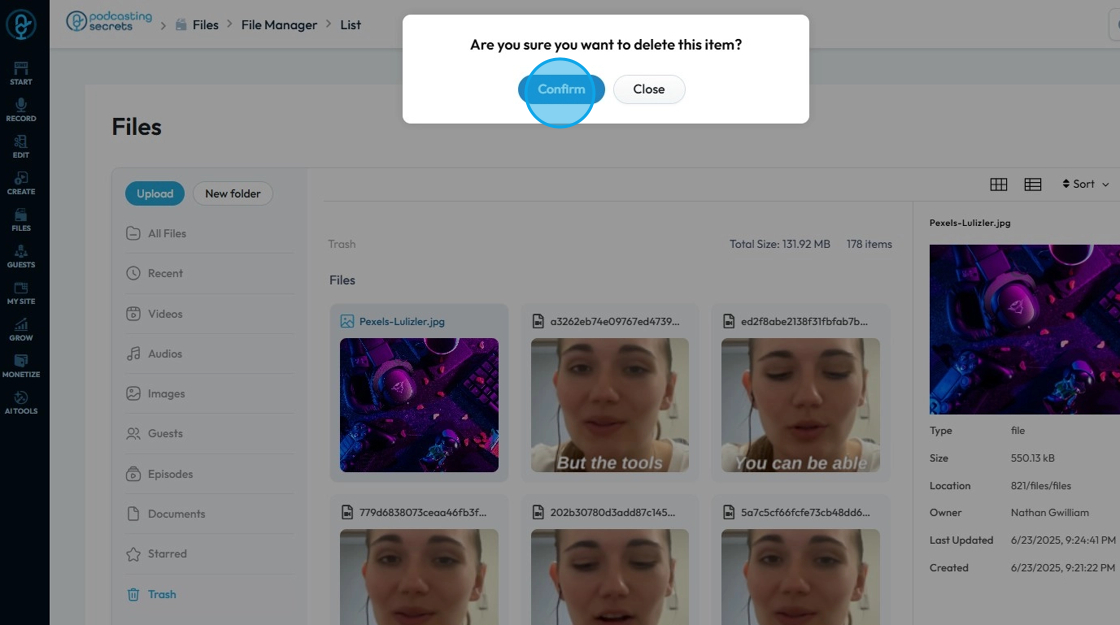Image resolution: width=1120 pixels, height=625 pixels.
Task: Create a New folder
Action: click(x=233, y=194)
